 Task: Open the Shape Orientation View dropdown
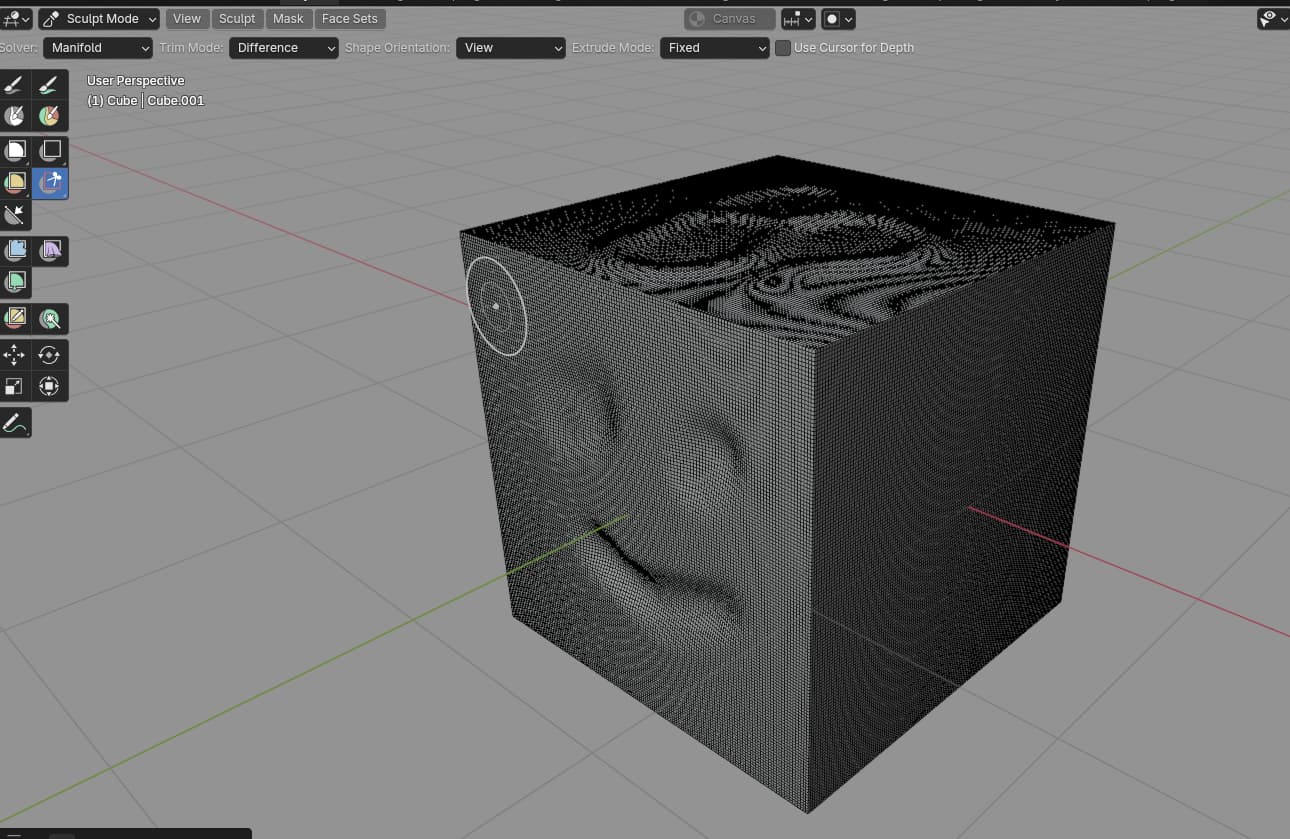[511, 48]
